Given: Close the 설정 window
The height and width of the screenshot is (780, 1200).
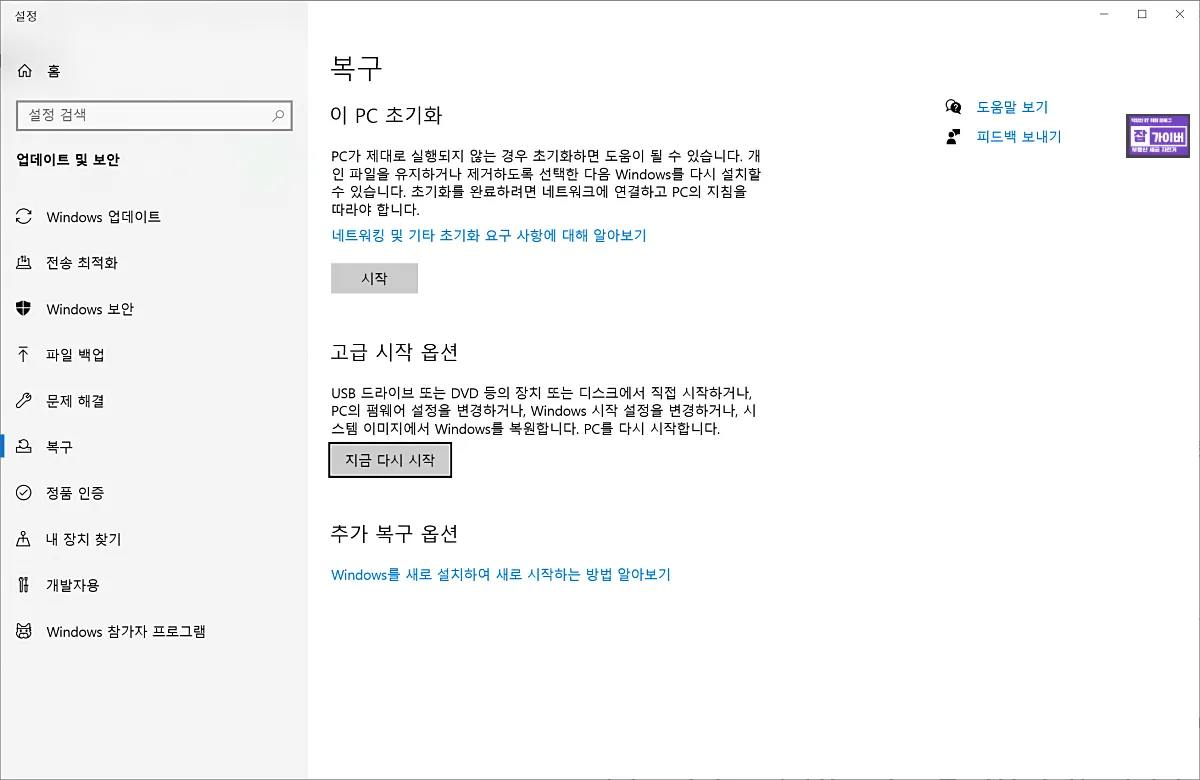Looking at the screenshot, I should tap(1178, 14).
